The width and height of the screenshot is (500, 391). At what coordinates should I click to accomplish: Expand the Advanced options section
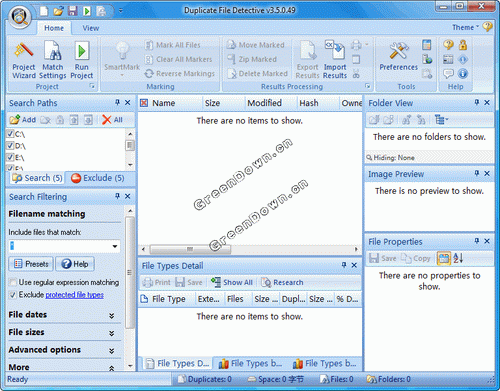tap(112, 350)
